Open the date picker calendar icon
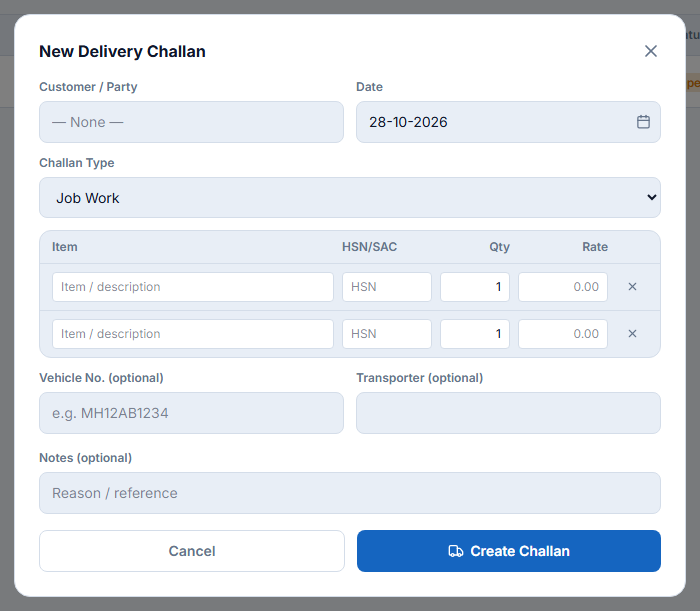 click(643, 122)
